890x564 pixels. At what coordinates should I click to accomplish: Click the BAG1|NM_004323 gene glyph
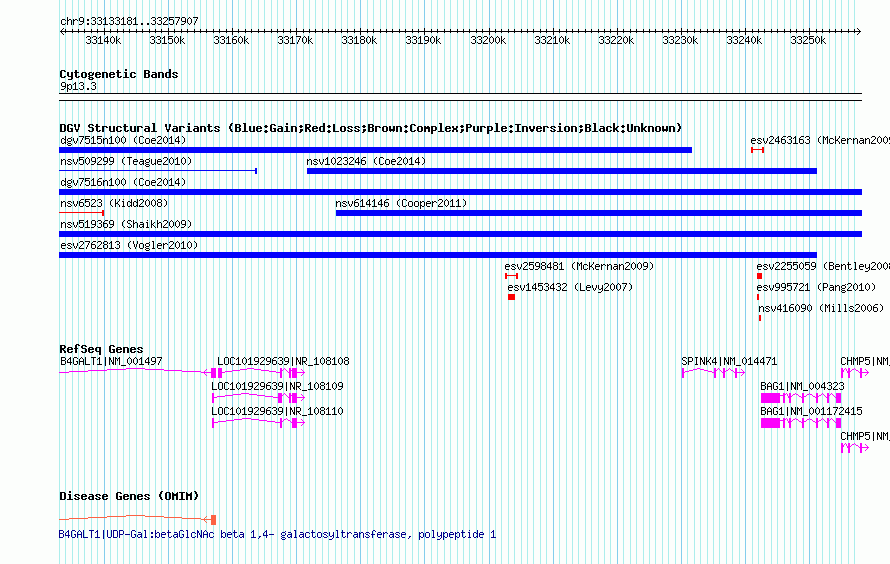click(x=801, y=397)
